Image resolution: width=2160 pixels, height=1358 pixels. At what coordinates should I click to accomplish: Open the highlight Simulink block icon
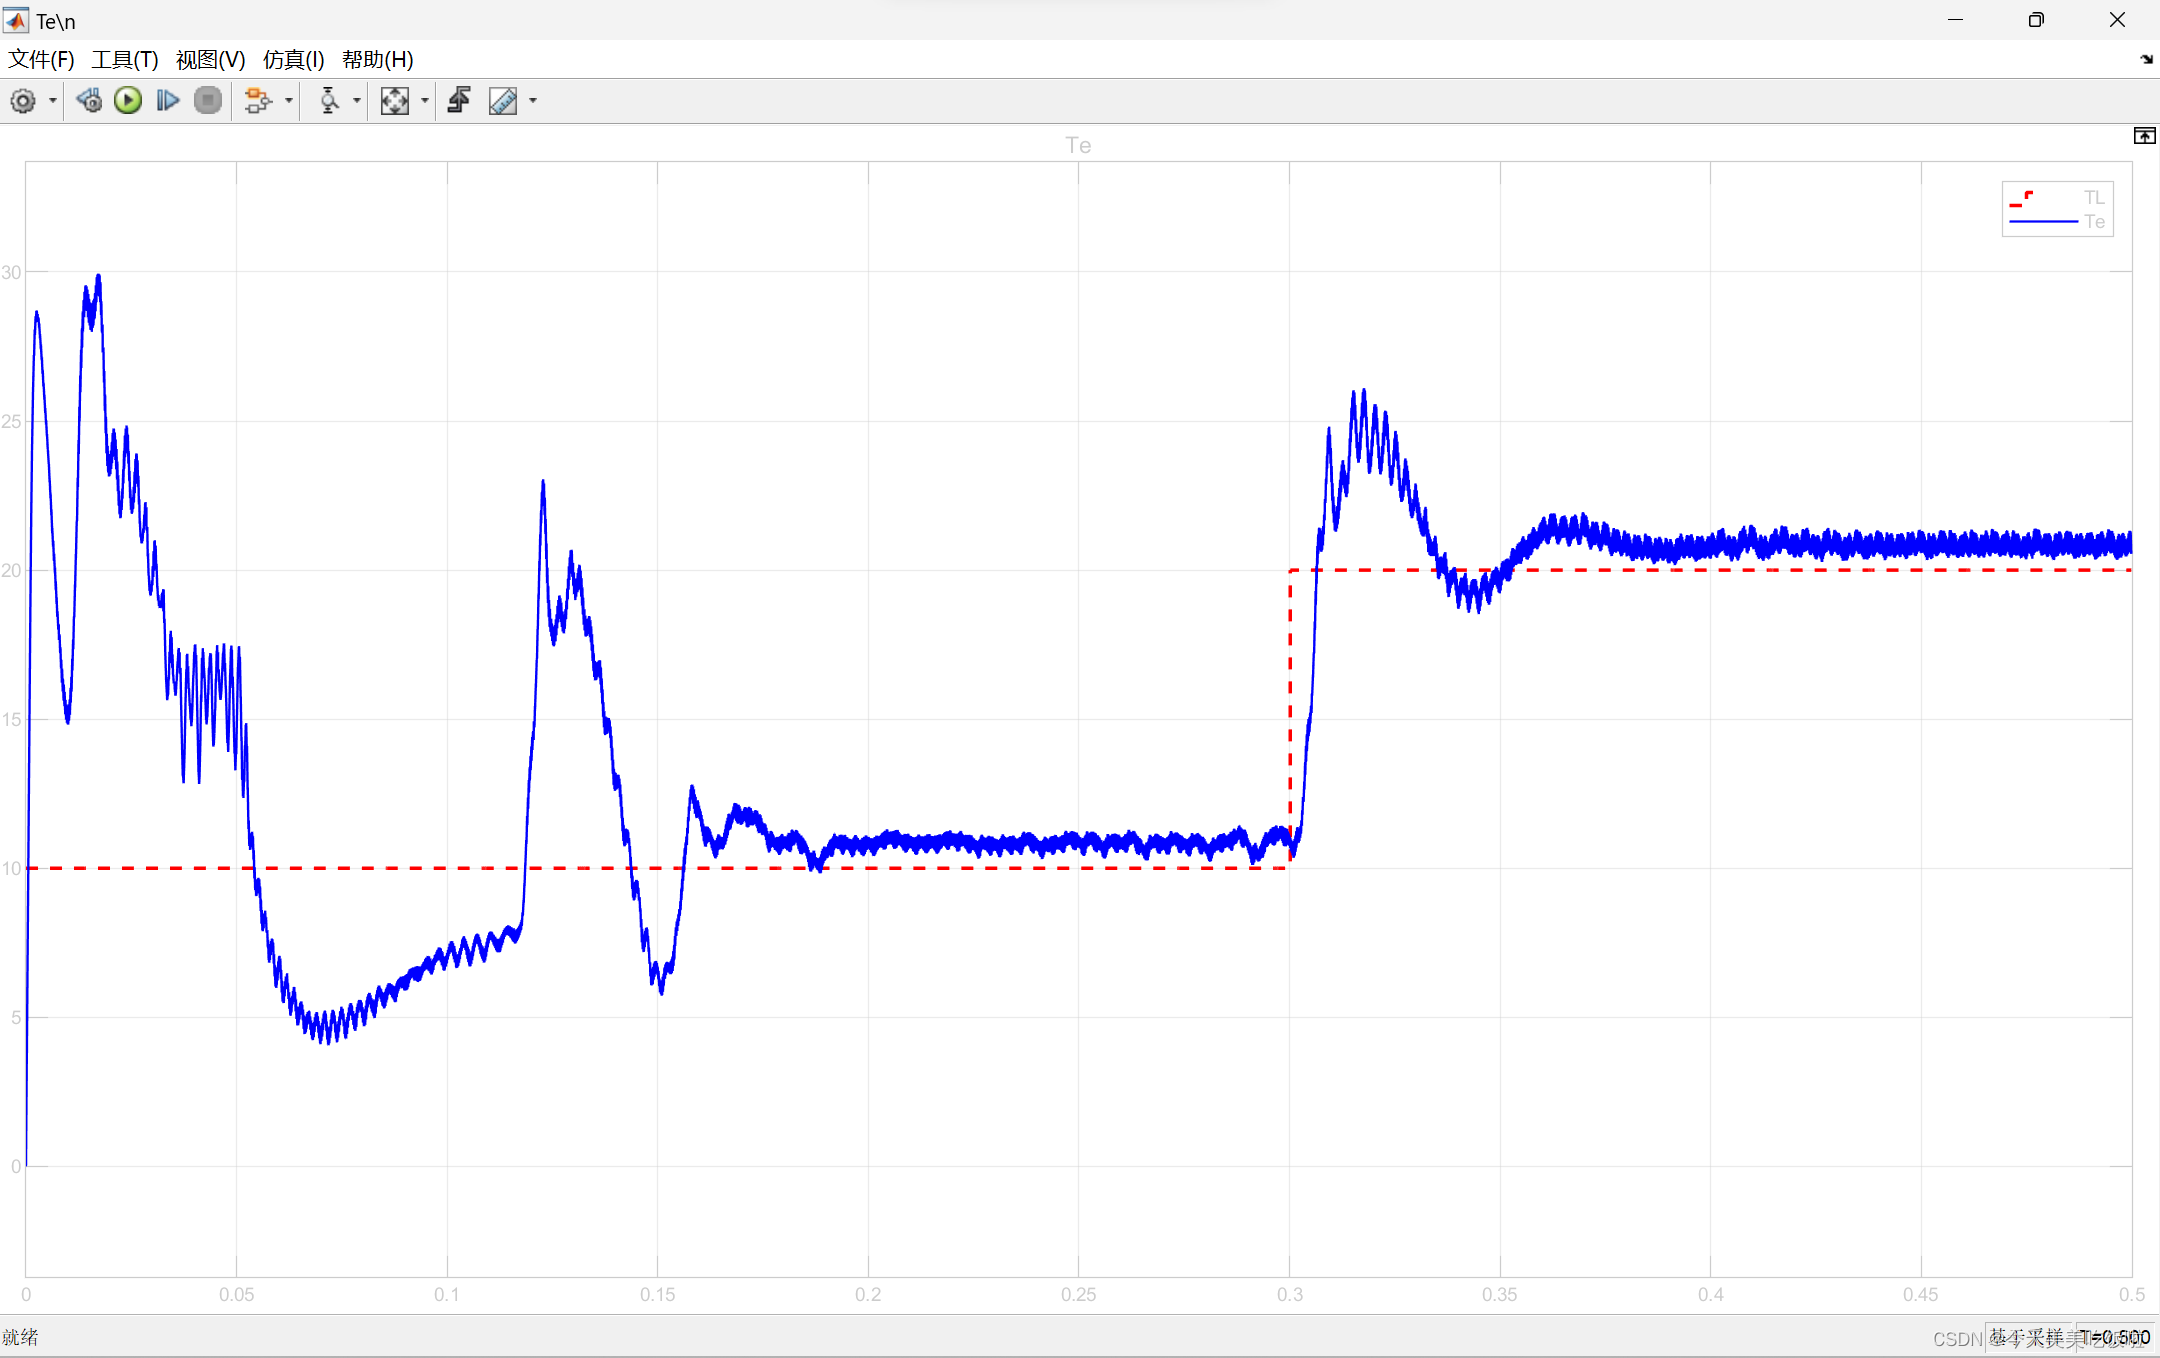tap(258, 101)
